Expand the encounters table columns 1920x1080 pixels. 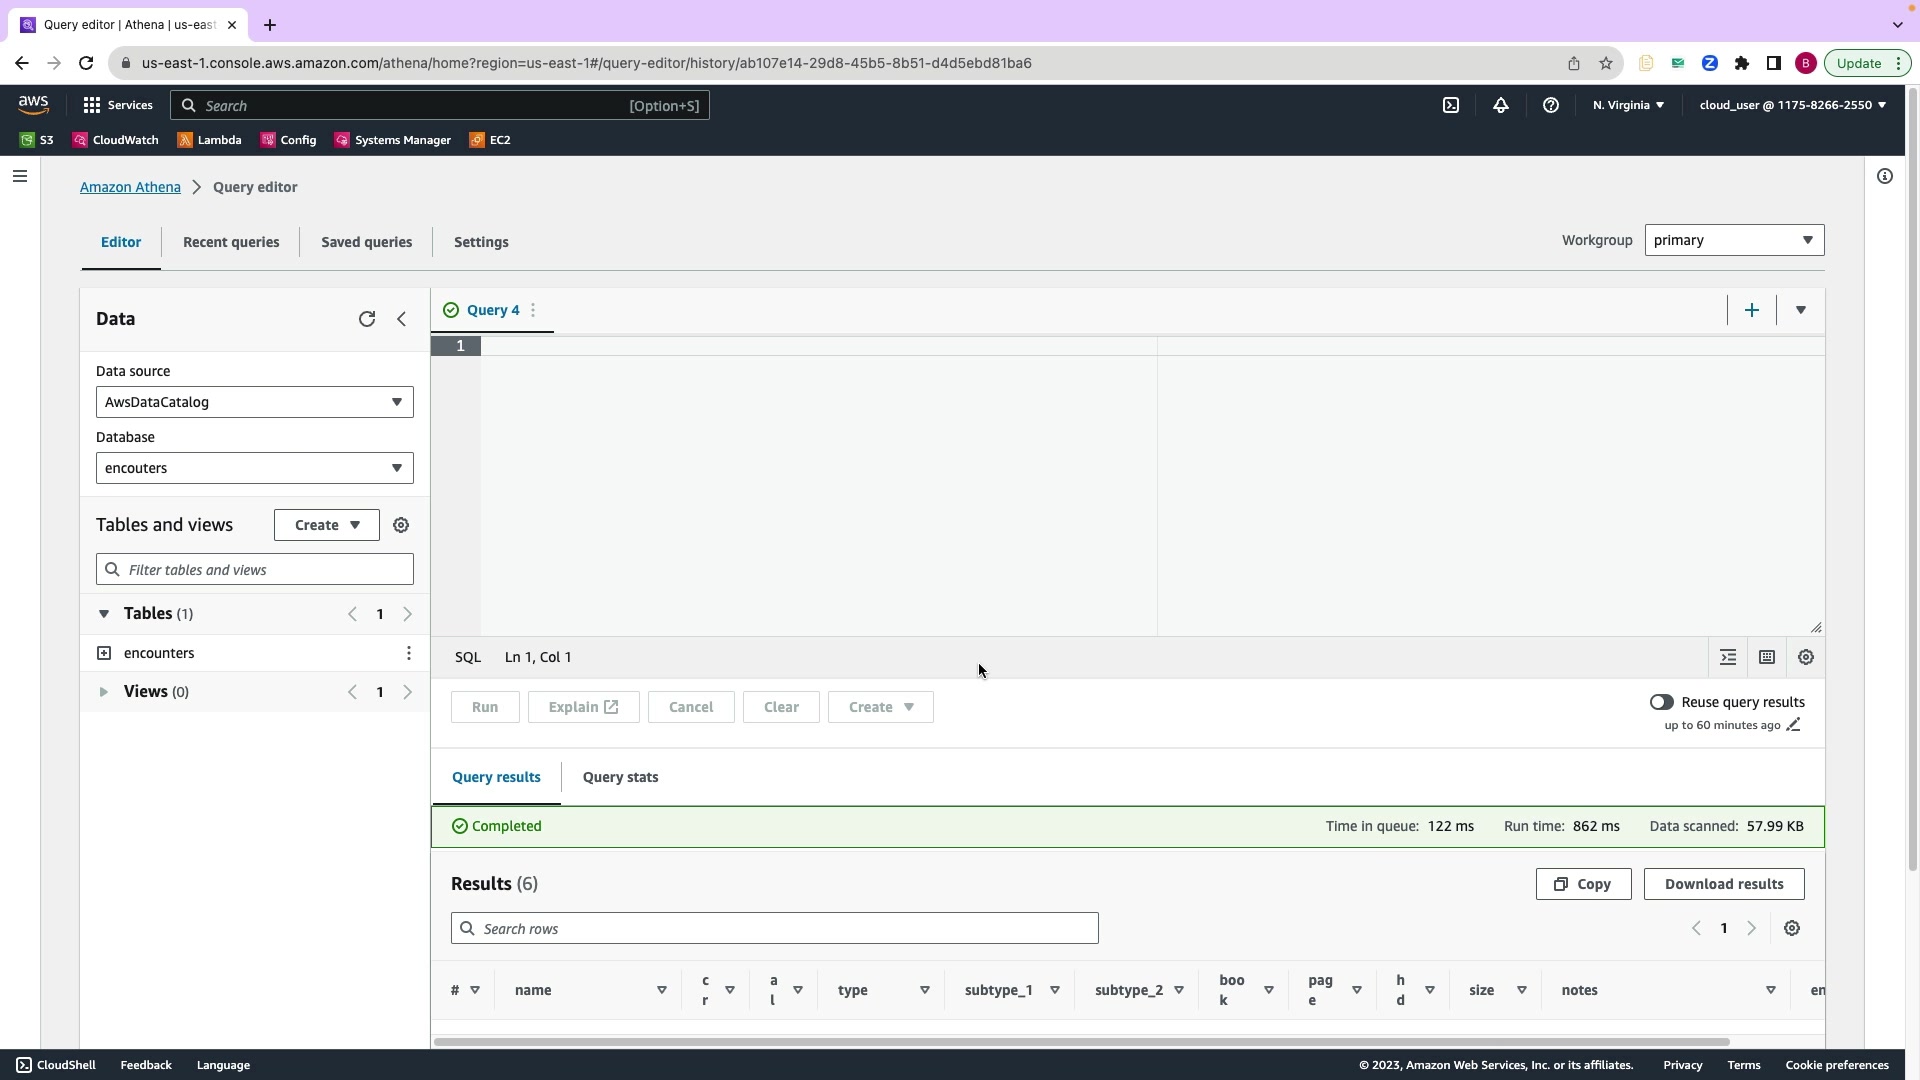click(104, 653)
